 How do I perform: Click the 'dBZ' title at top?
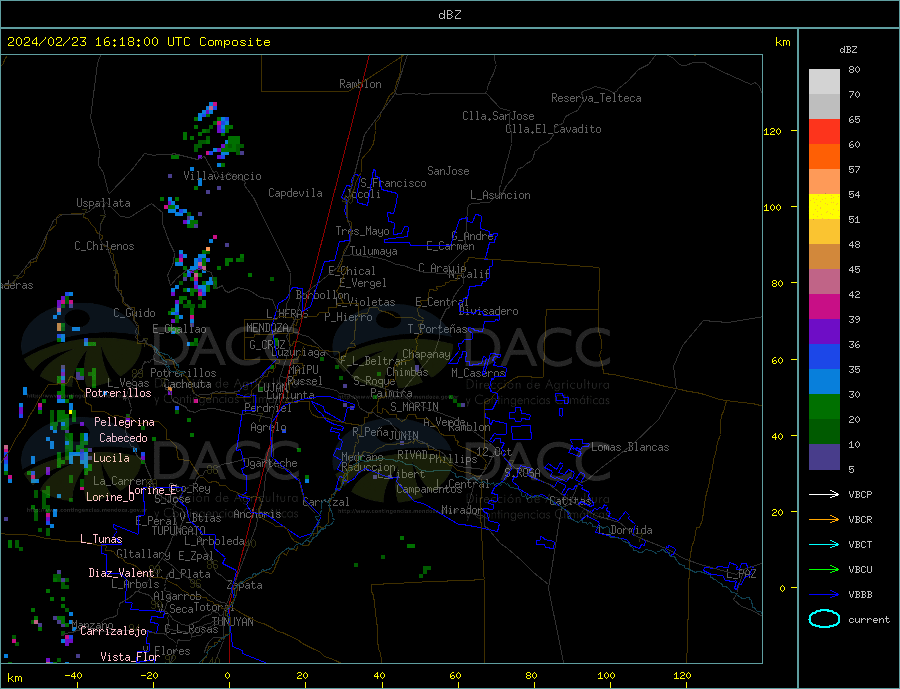click(449, 15)
